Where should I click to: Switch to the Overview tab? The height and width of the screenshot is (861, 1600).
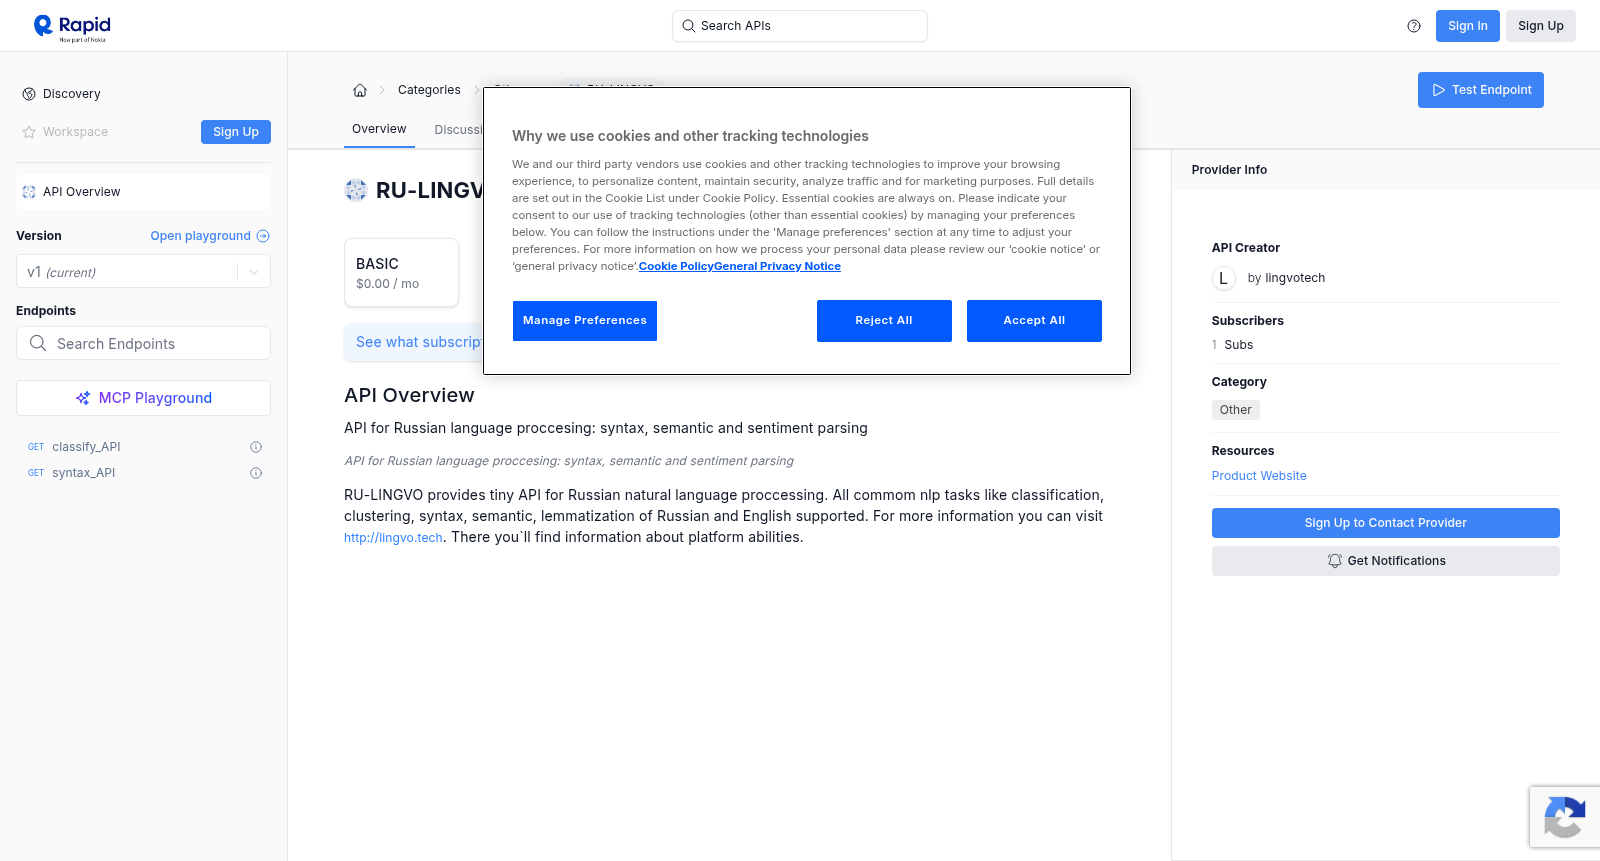coord(379,129)
